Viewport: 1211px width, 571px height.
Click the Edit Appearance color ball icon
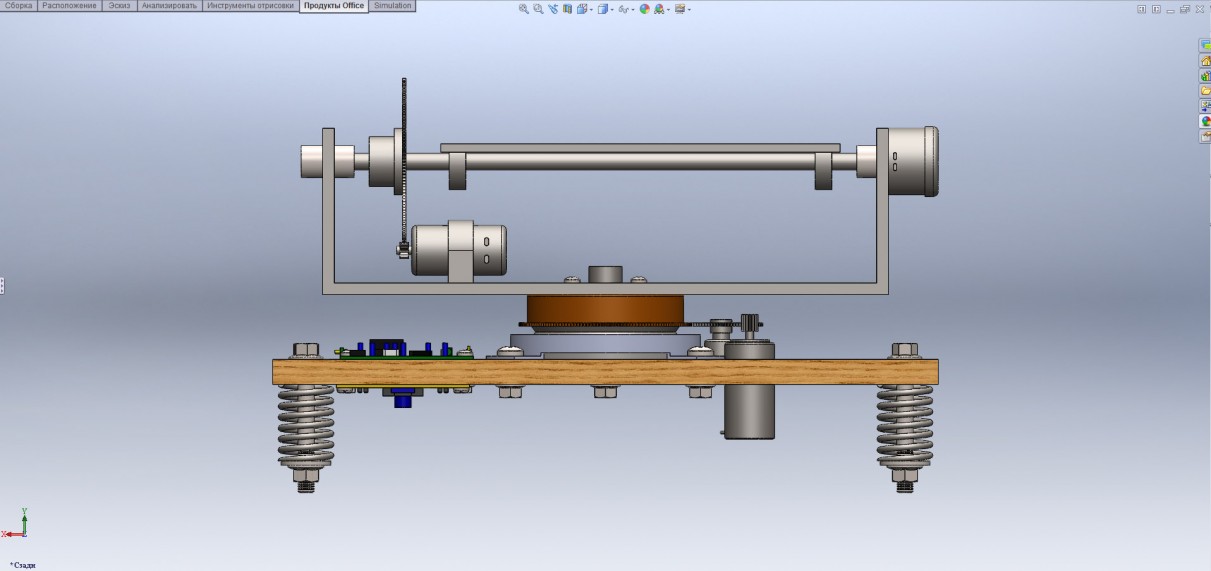(x=644, y=9)
